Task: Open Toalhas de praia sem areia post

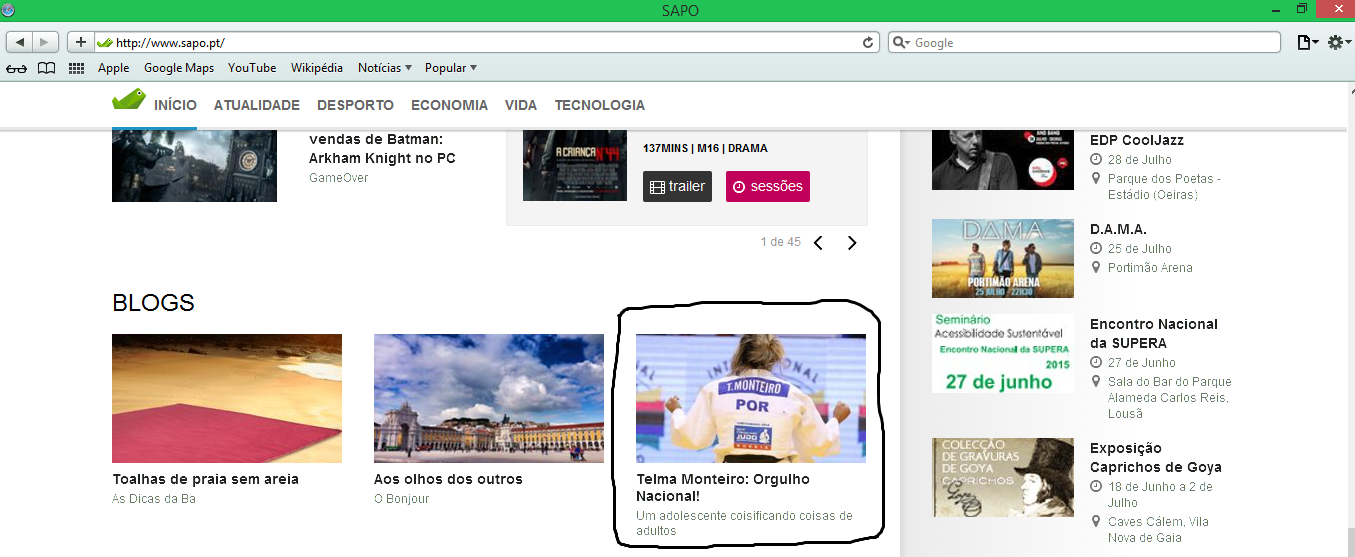Action: coord(205,479)
